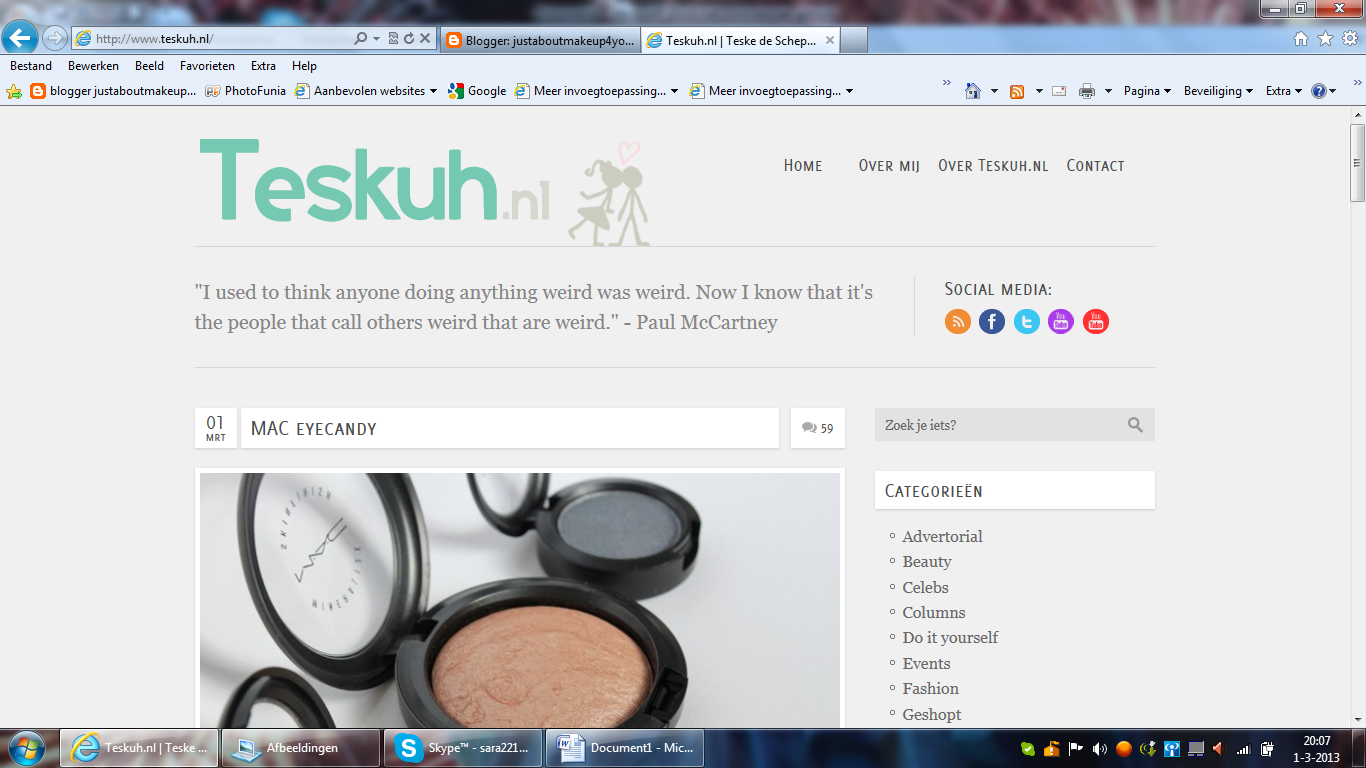Open the Facebook social media icon
The height and width of the screenshot is (768, 1366).
[992, 321]
